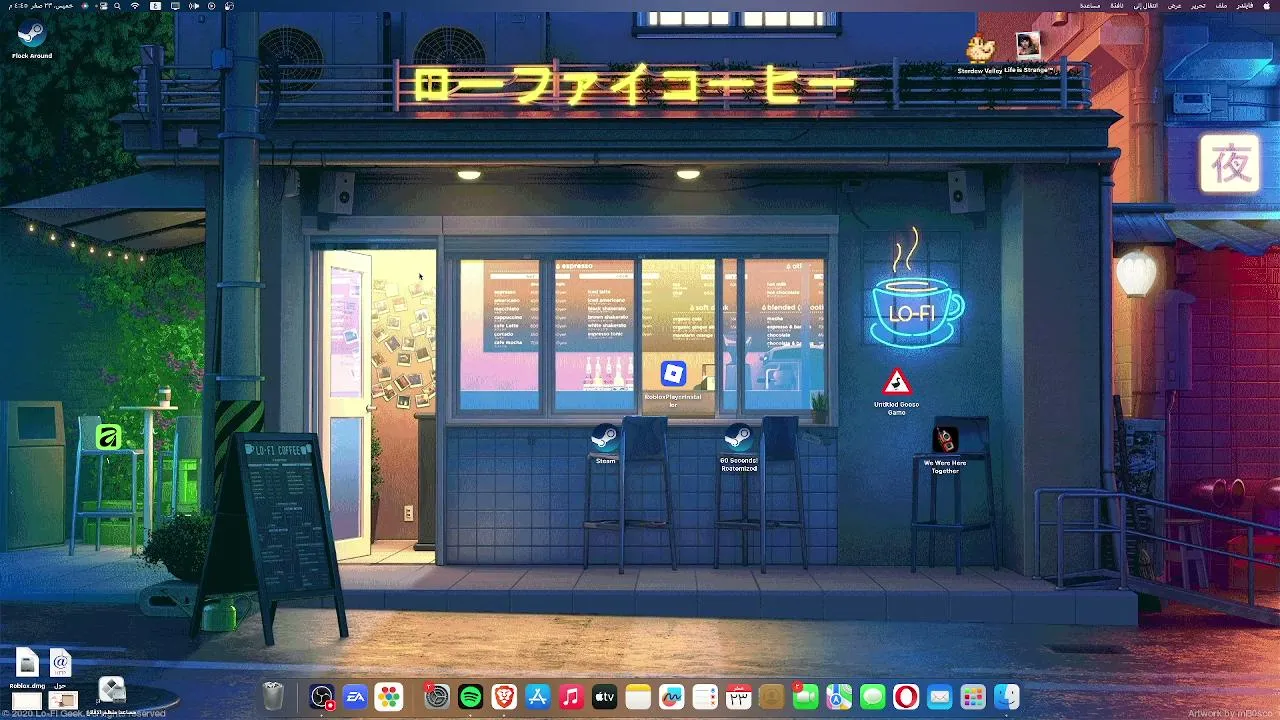Screen dimensions: 1280x720
Task: Open System Settings from the Dock
Action: 437,697
